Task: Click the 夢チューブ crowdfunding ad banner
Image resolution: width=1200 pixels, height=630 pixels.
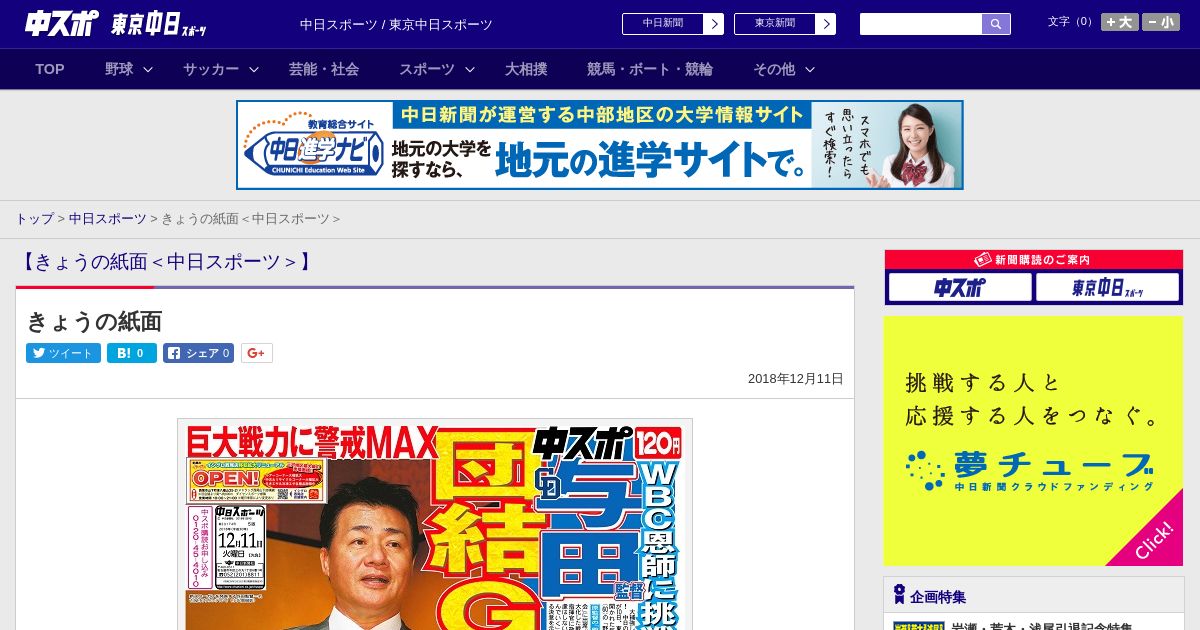Action: coord(1033,441)
